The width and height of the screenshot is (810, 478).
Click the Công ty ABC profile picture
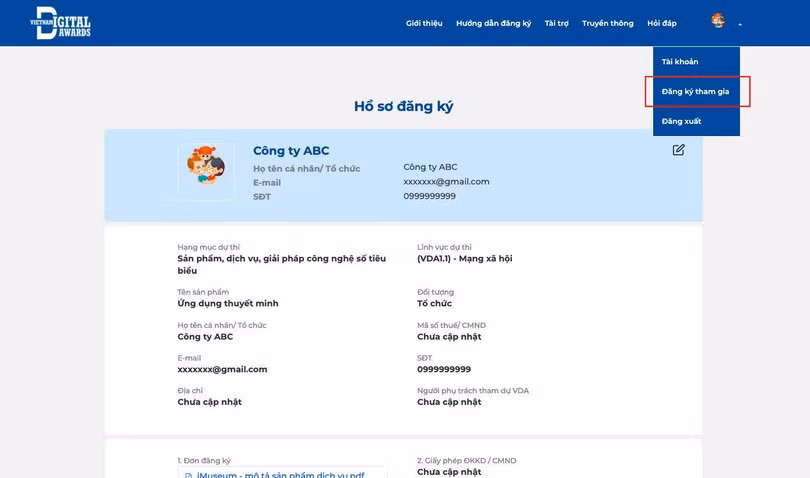tap(206, 169)
